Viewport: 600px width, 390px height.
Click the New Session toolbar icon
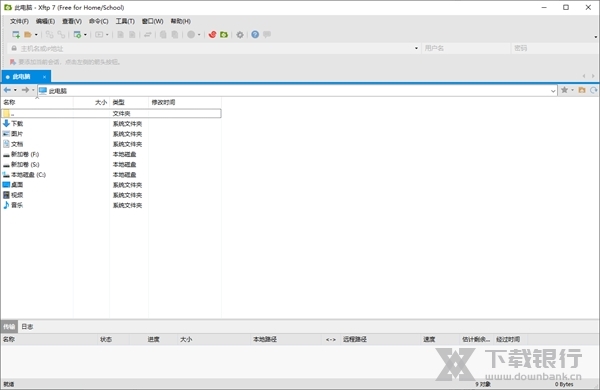(16, 34)
